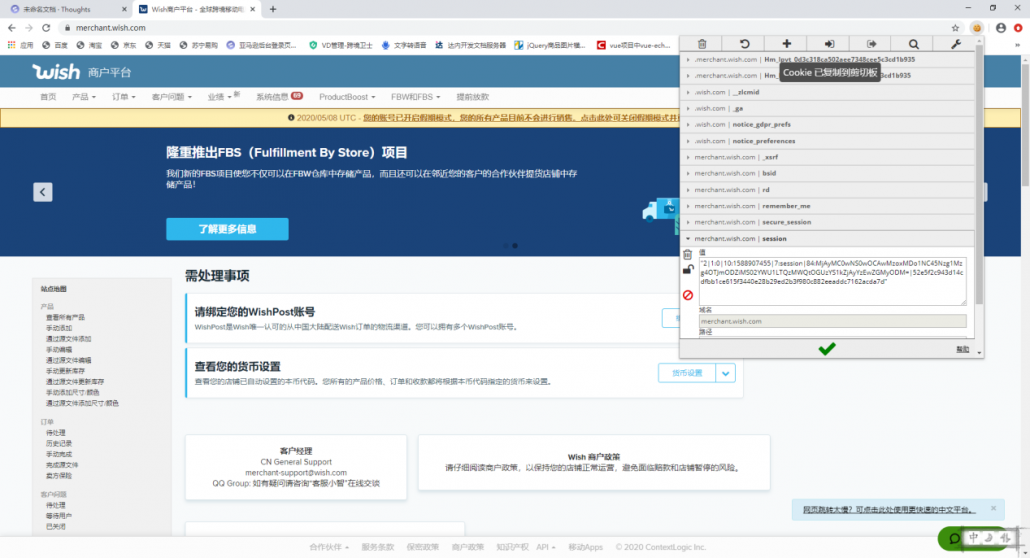Viewport: 1030px width, 558px height.
Task: Expand the secure_session cookie row
Action: pyautogui.click(x=827, y=222)
